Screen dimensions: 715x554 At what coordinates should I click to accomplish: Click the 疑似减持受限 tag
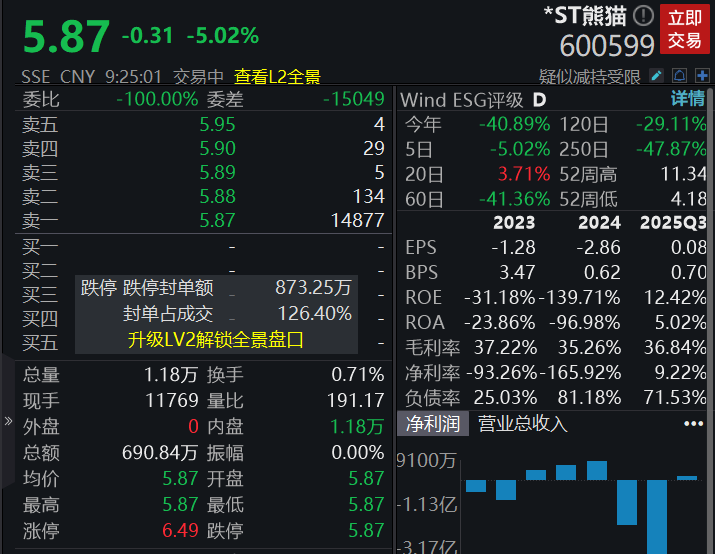point(590,76)
